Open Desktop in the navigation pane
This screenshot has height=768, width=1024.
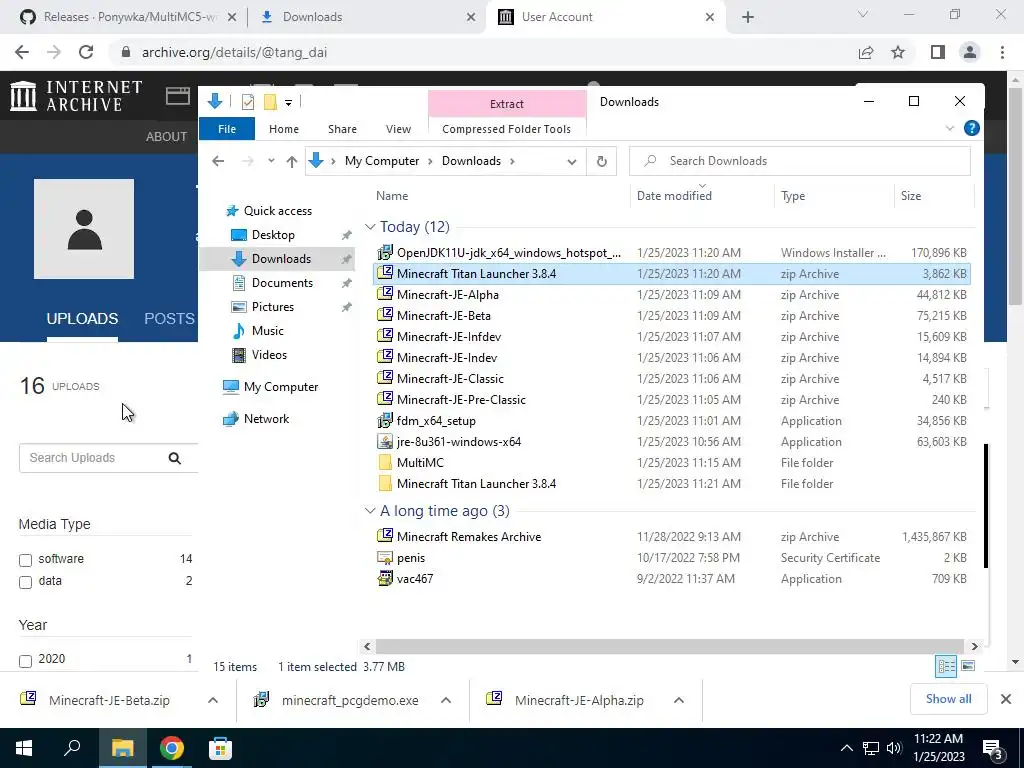tap(273, 234)
